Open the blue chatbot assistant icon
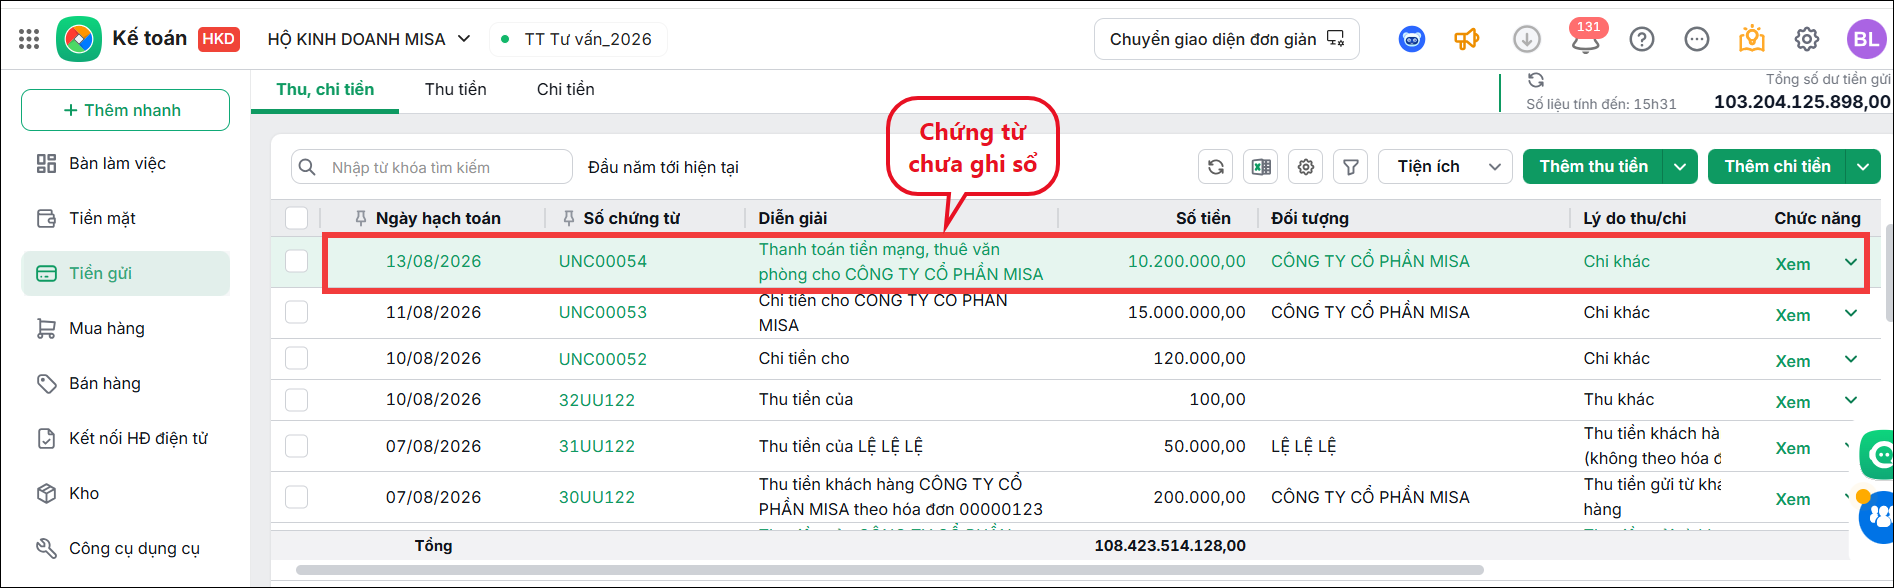This screenshot has height=588, width=1894. coord(1411,39)
